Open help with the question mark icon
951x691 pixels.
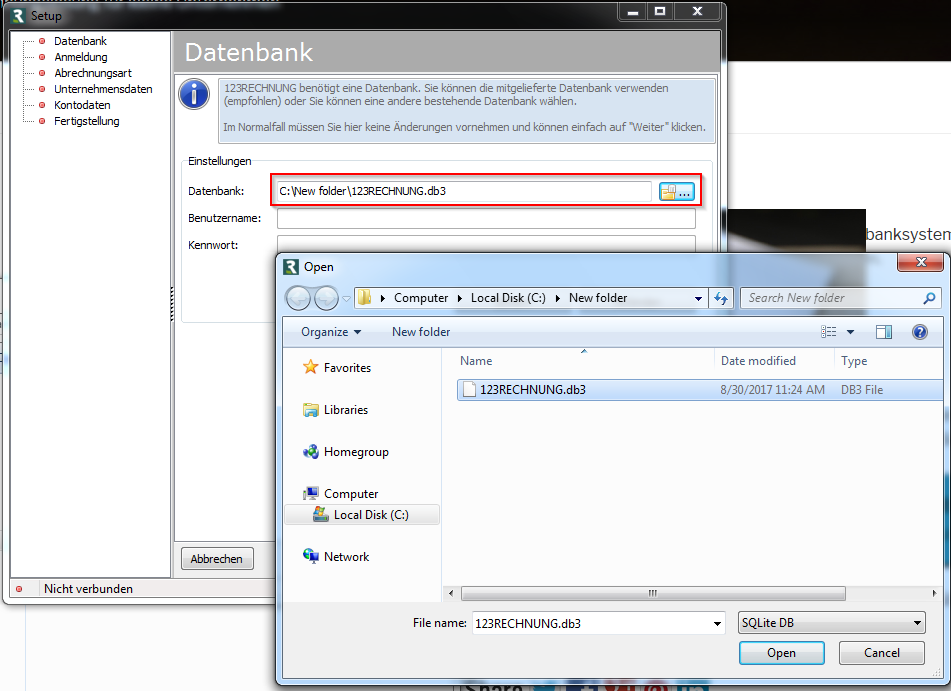(919, 332)
